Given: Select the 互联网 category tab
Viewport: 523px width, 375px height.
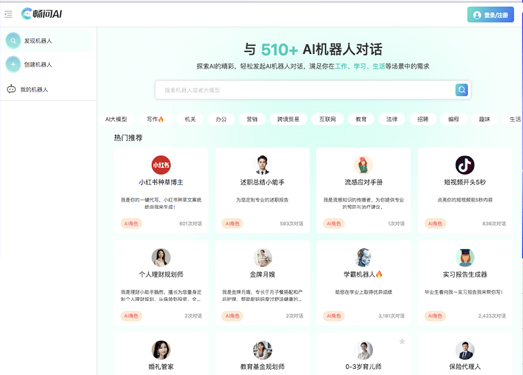Looking at the screenshot, I should (328, 119).
